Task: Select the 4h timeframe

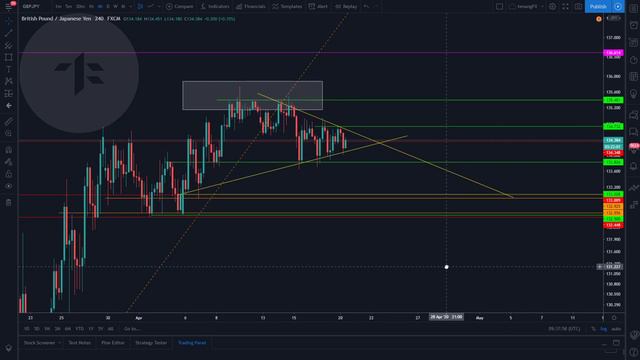Action: [x=100, y=7]
